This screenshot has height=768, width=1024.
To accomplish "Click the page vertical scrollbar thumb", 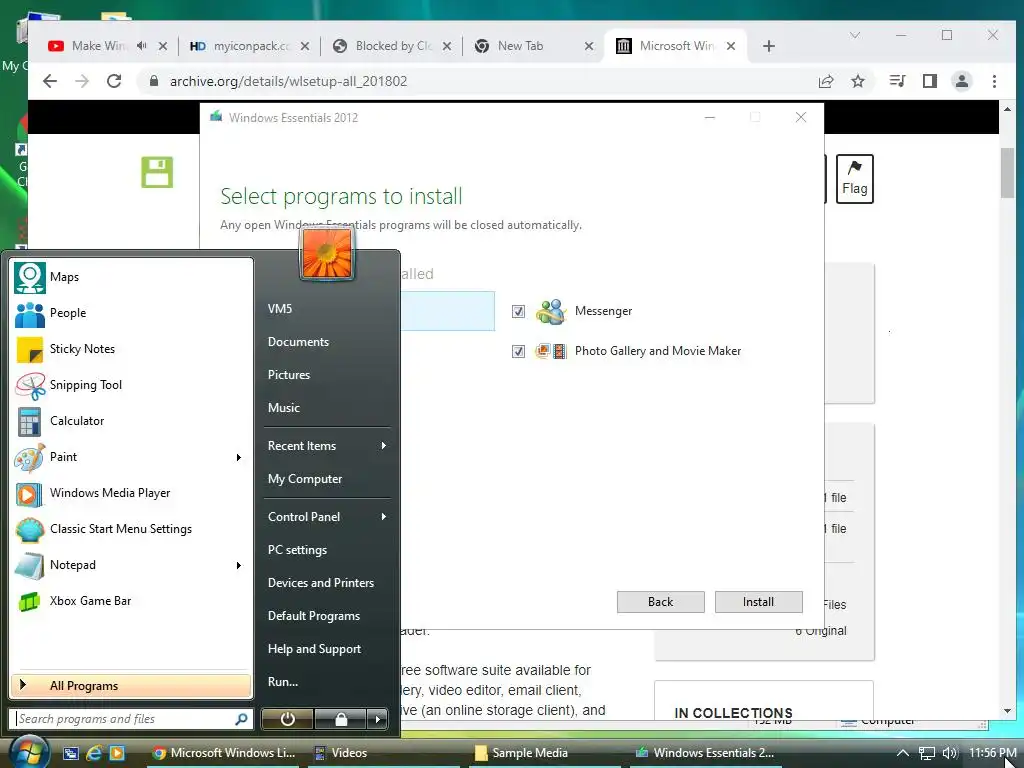I will coord(1007,173).
